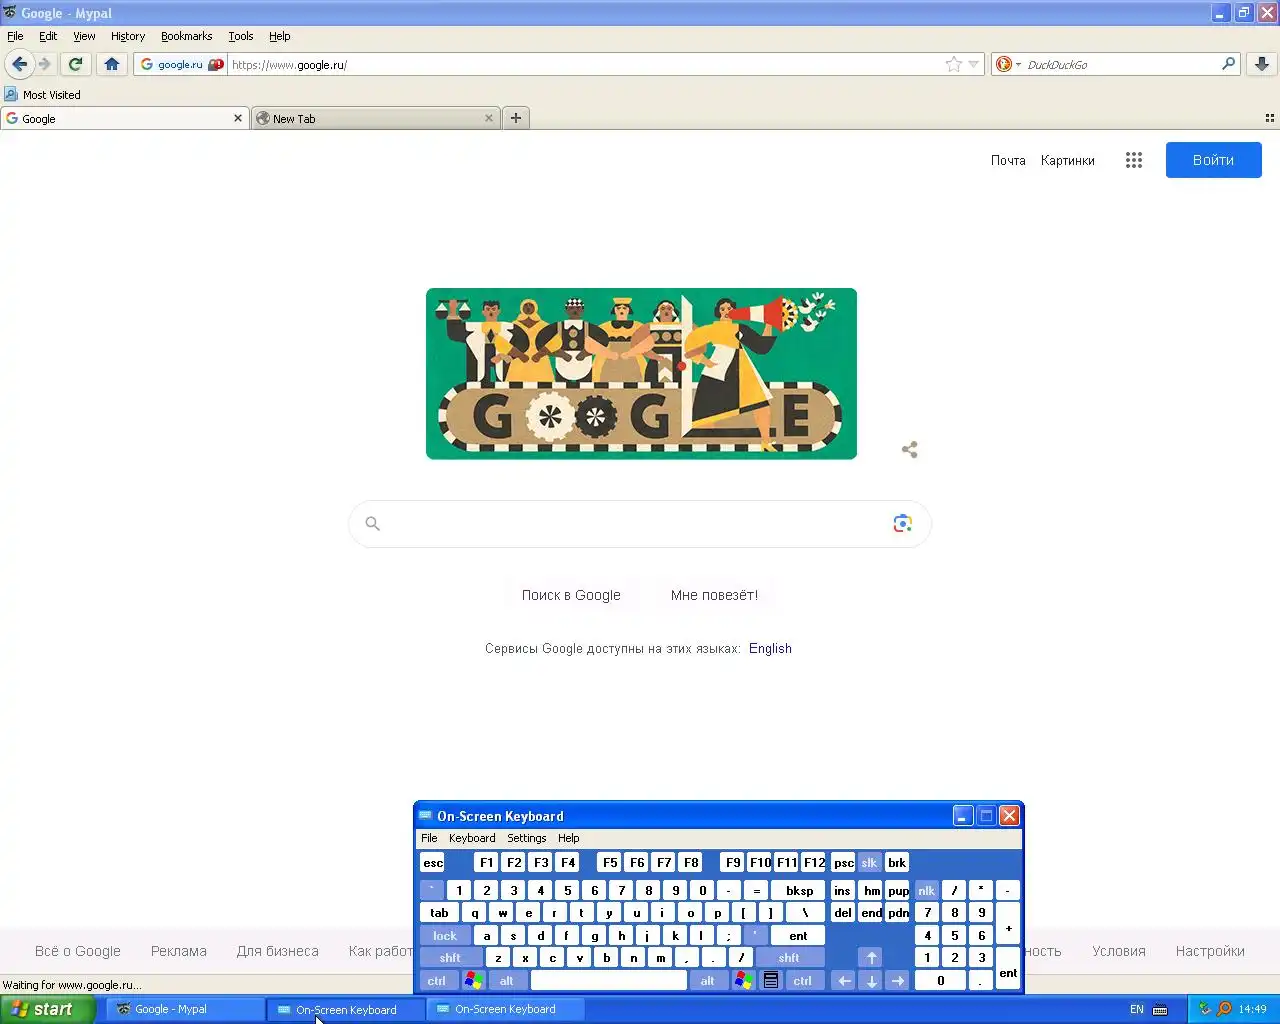
Task: Click the Войти sign-in button
Action: (x=1214, y=160)
